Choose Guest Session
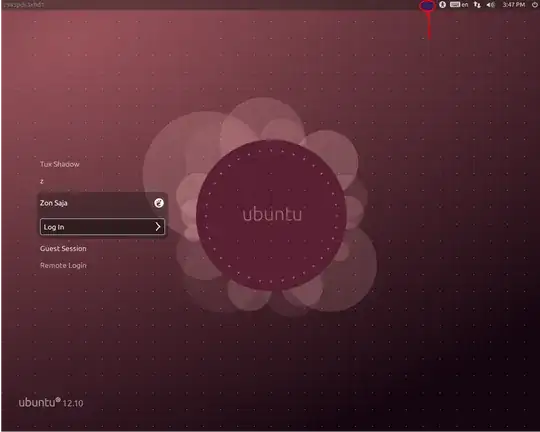The height and width of the screenshot is (432, 540). click(63, 248)
